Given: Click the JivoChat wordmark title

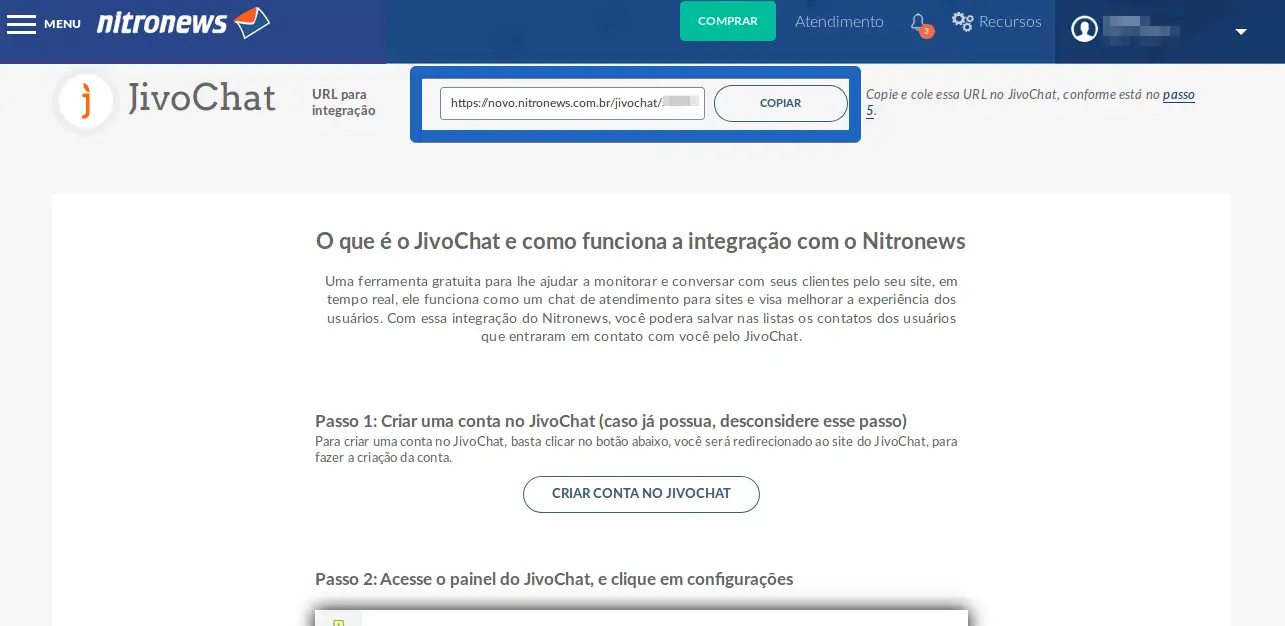Looking at the screenshot, I should pos(202,98).
